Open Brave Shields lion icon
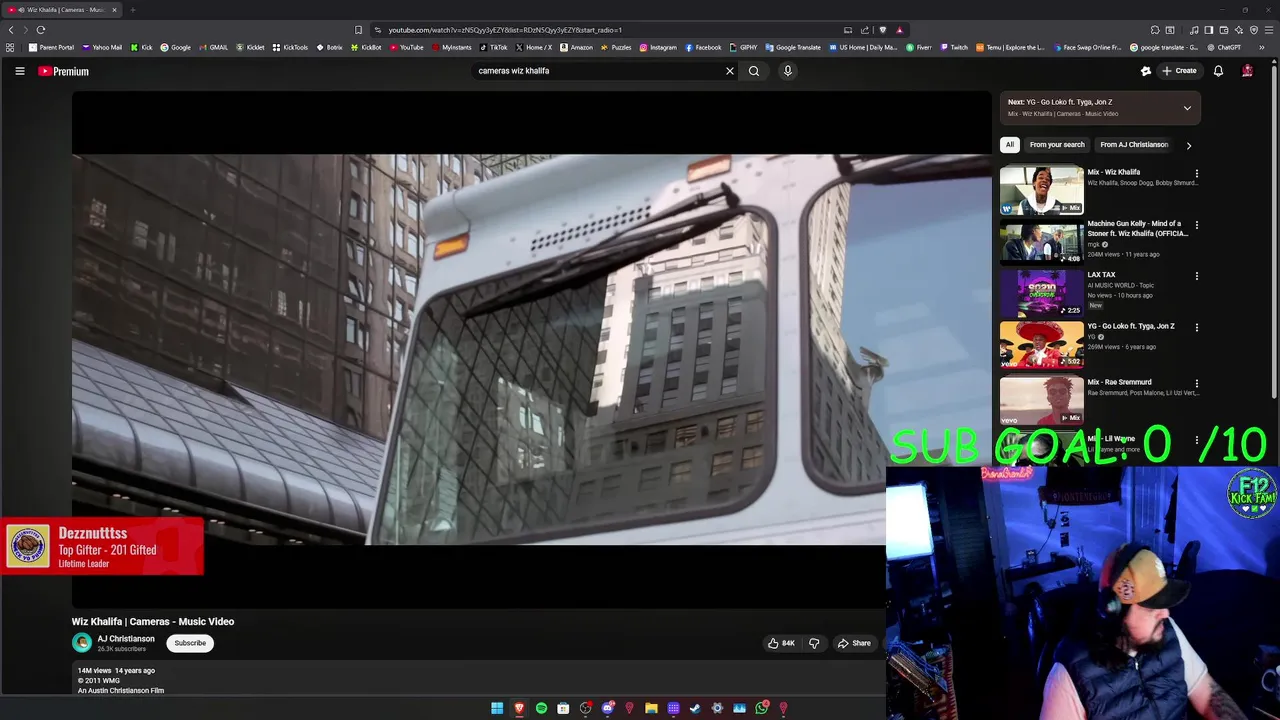 [x=882, y=30]
